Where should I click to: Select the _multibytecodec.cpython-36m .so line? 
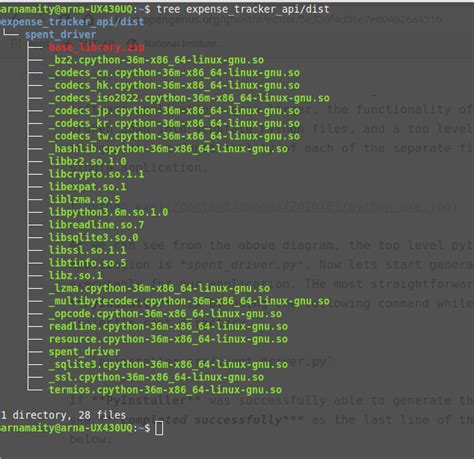pyautogui.click(x=189, y=301)
